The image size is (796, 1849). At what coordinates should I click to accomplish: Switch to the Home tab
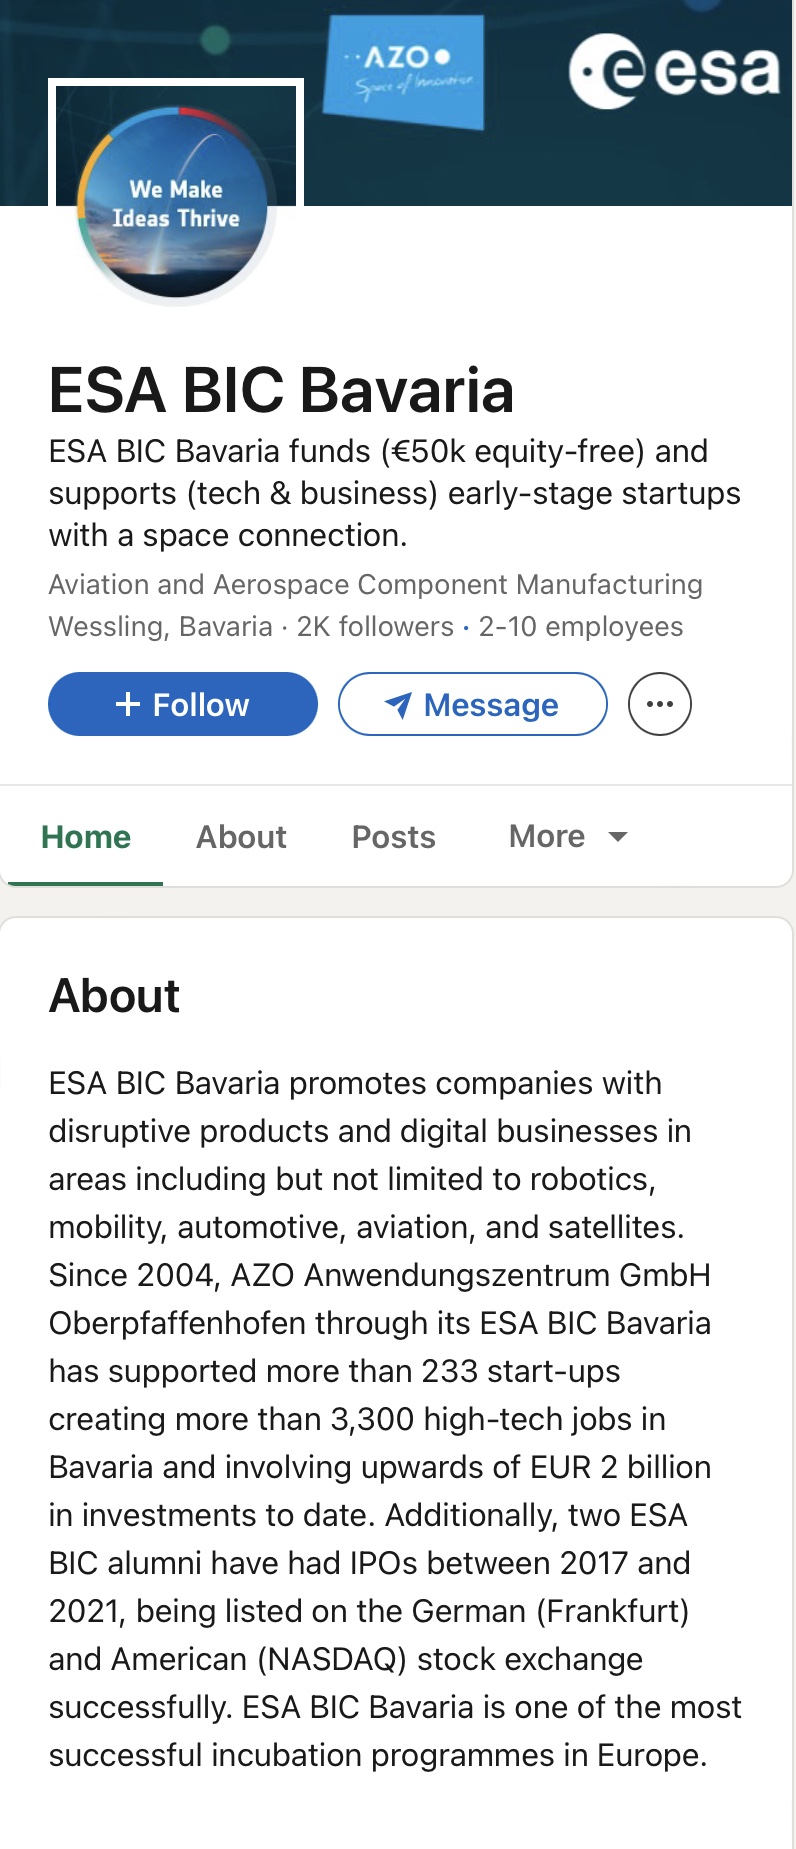pos(86,837)
